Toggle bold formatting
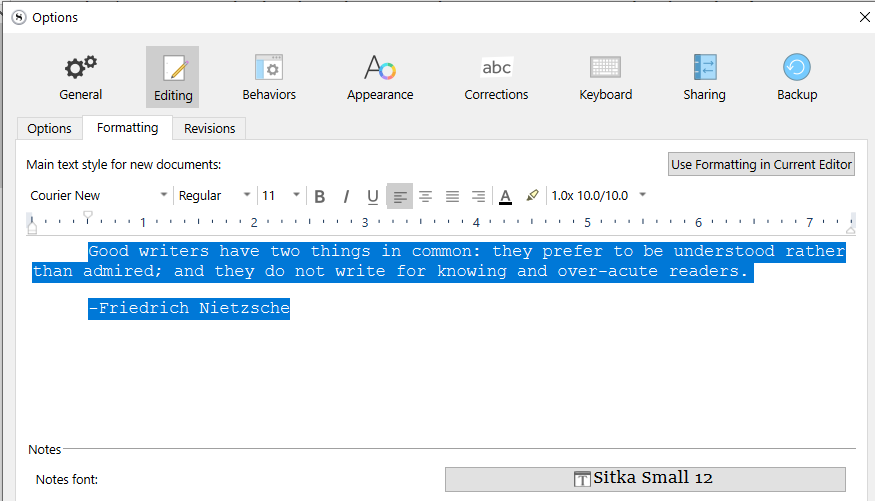This screenshot has height=501, width=875. [x=320, y=196]
